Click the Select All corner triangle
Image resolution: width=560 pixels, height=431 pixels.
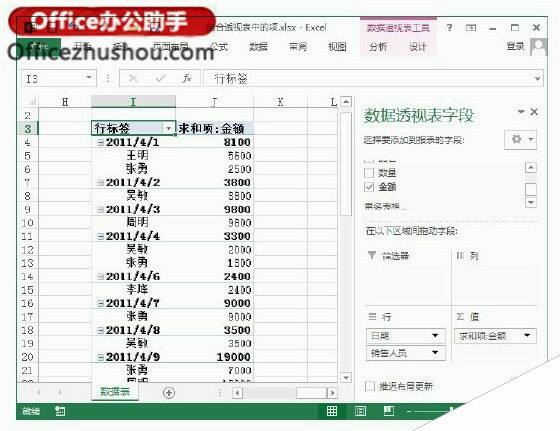point(32,102)
